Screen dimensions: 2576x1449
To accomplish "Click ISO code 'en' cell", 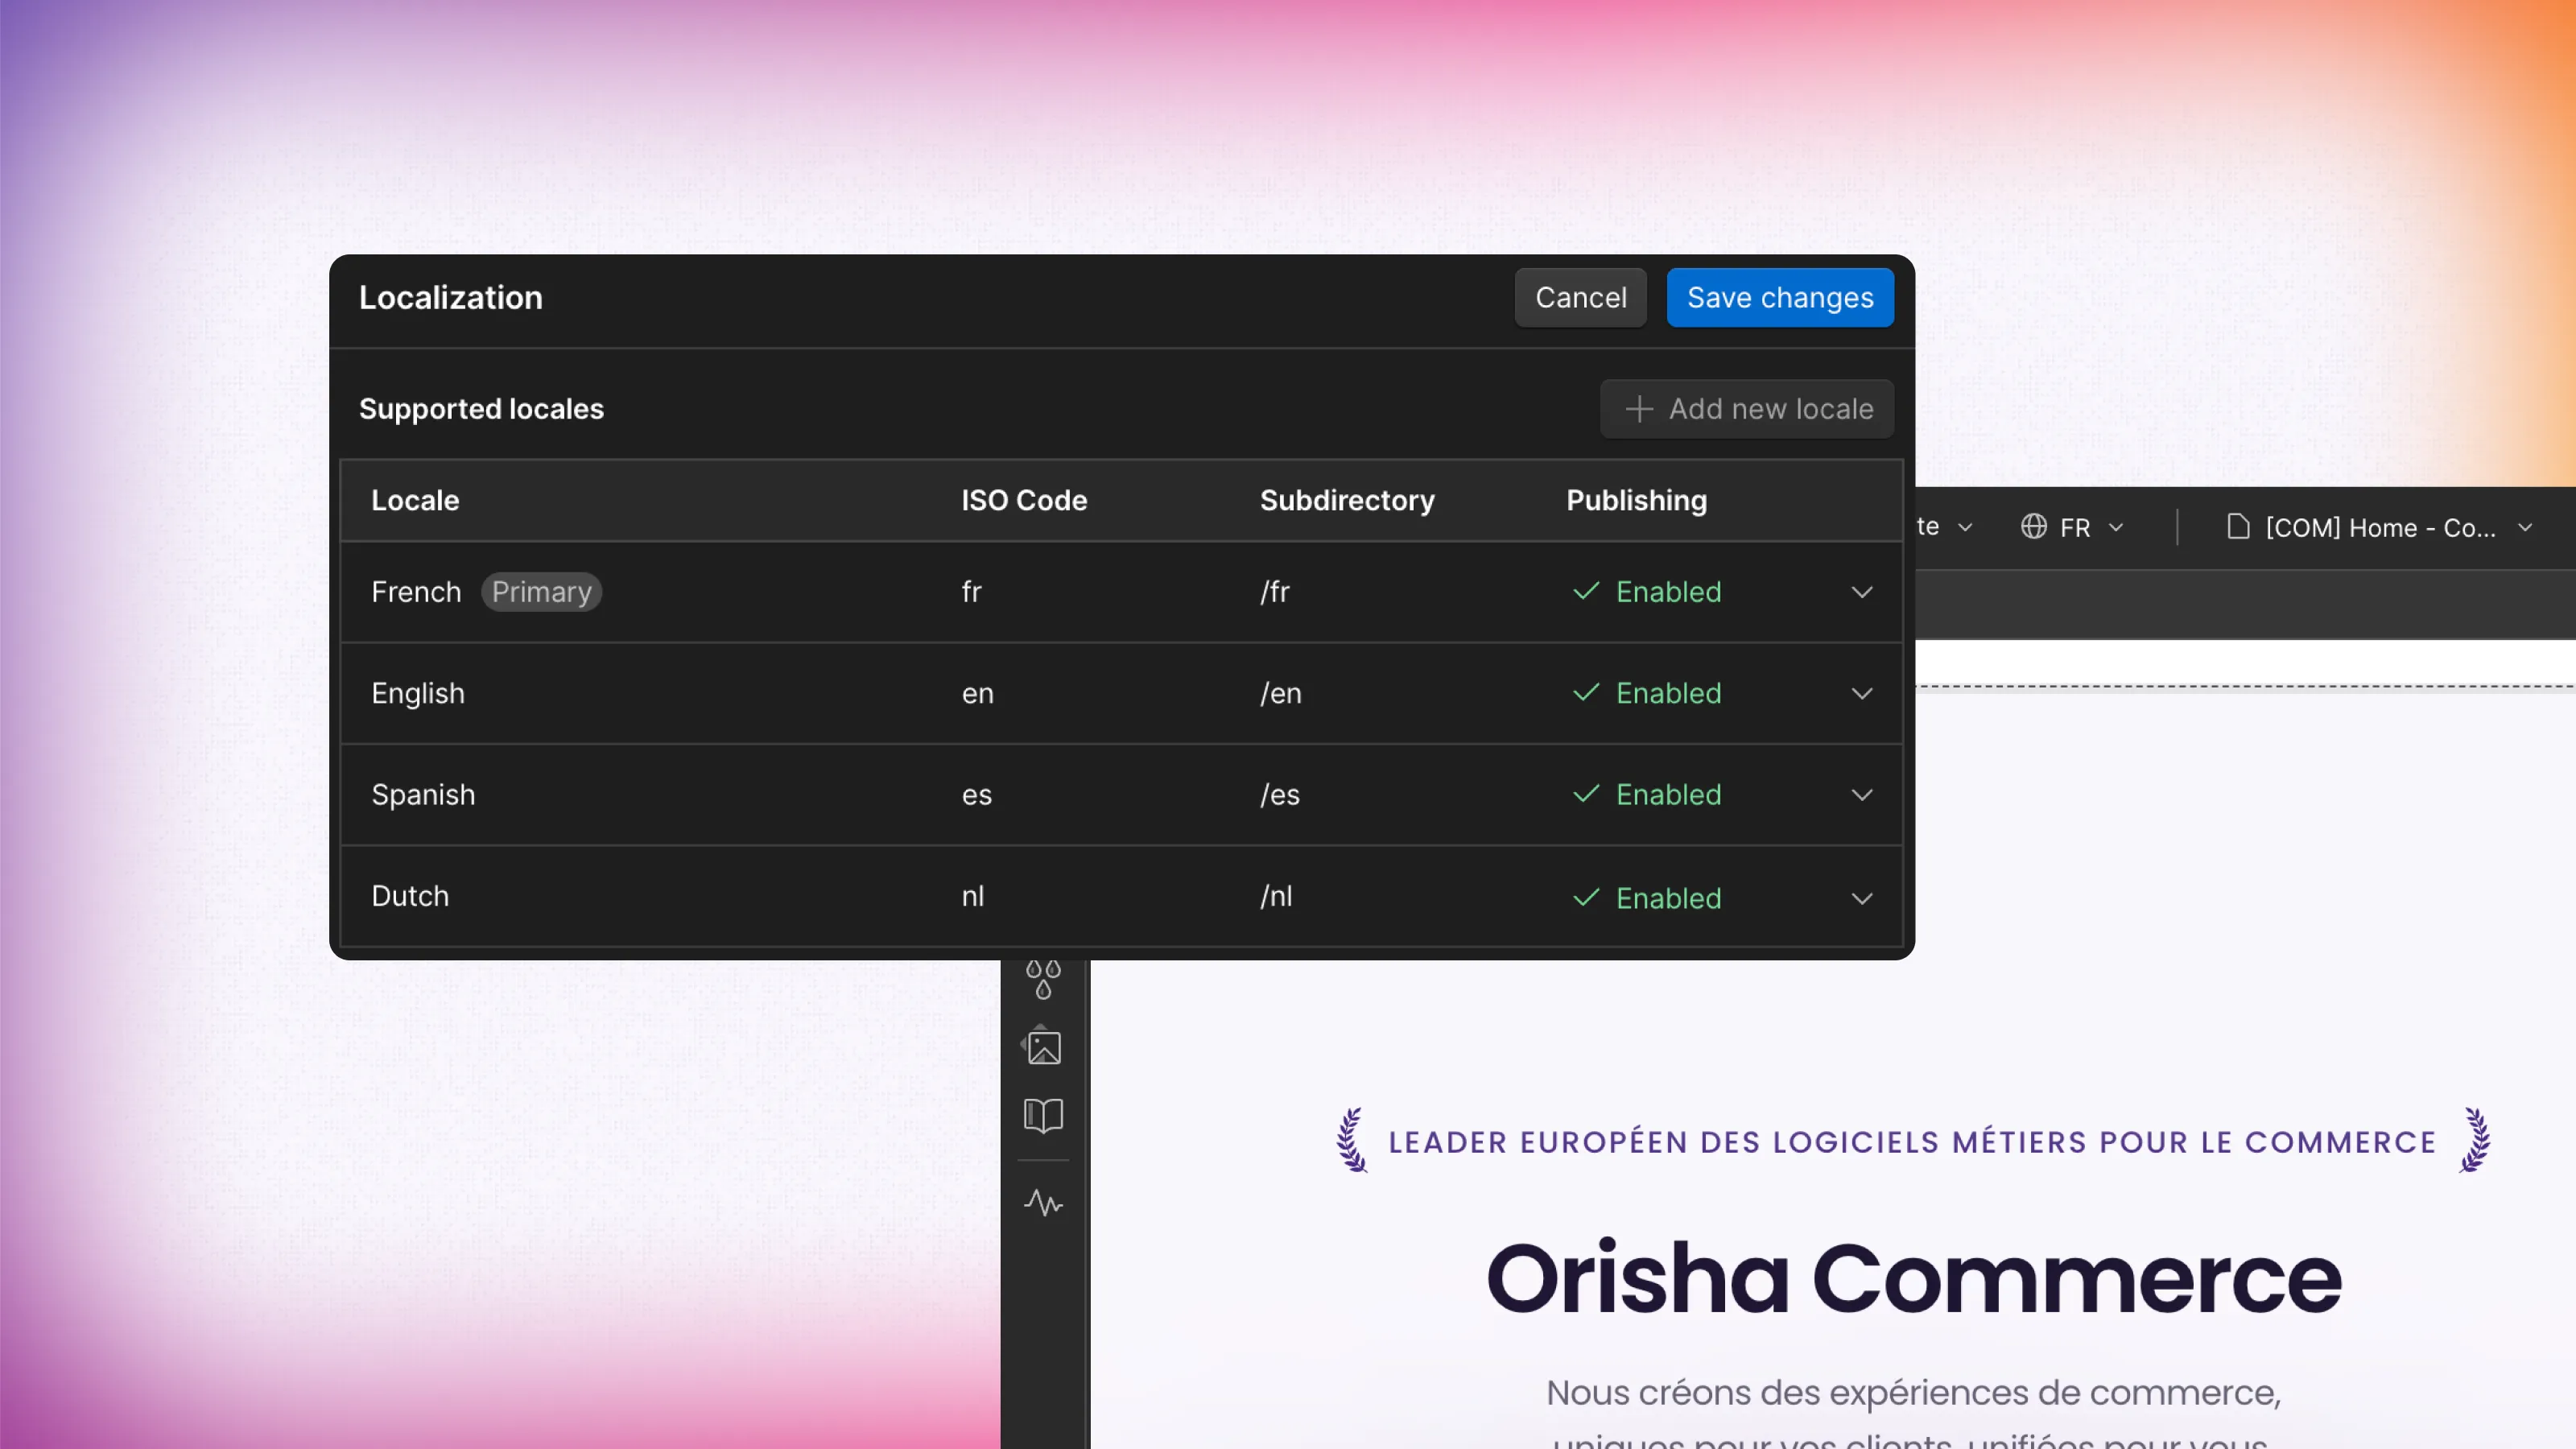I will [977, 693].
